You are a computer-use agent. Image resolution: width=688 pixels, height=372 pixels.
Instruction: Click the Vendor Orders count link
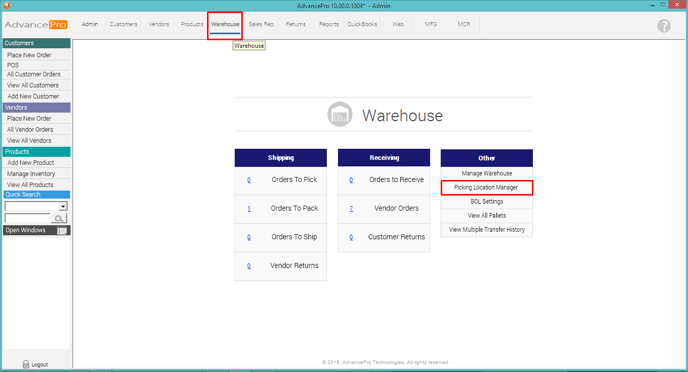[x=351, y=209]
